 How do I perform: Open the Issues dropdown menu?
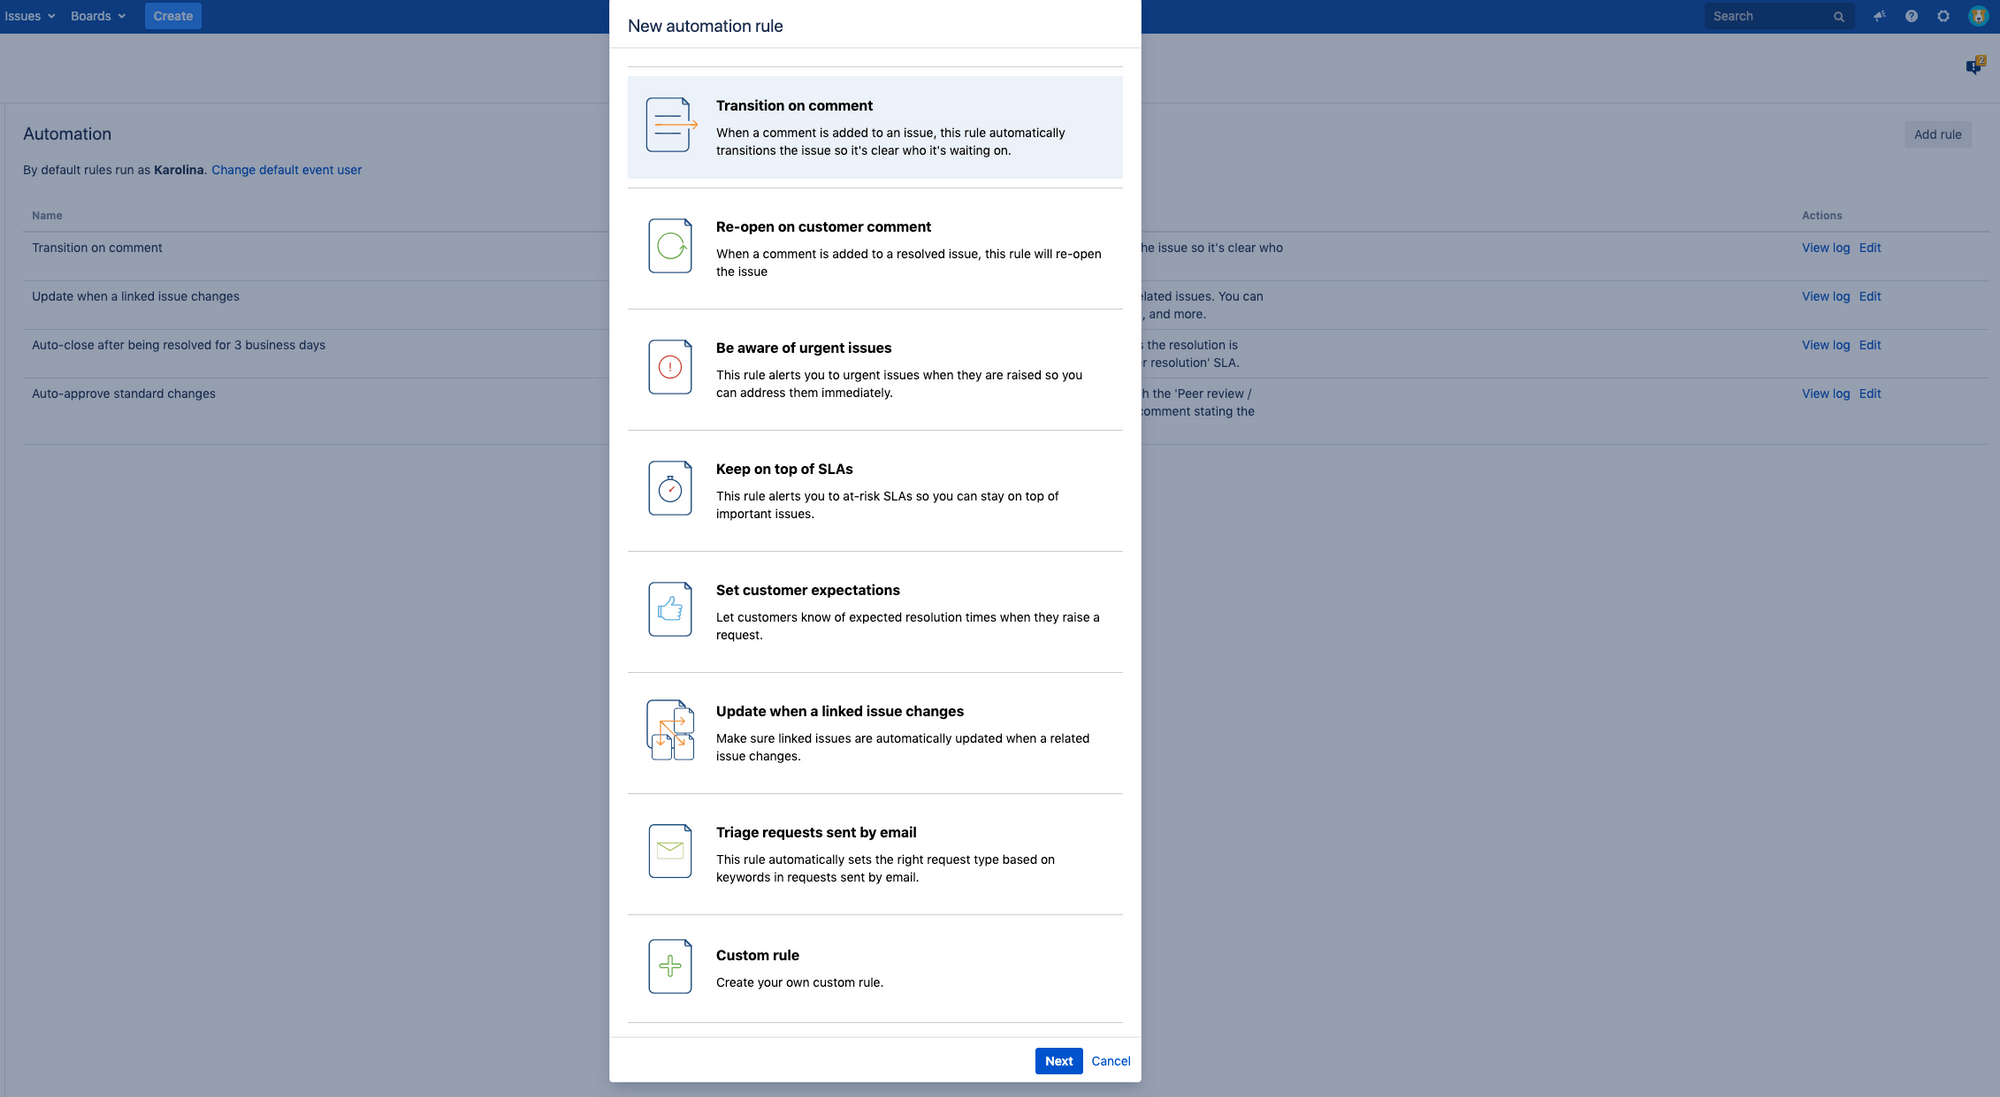30,16
